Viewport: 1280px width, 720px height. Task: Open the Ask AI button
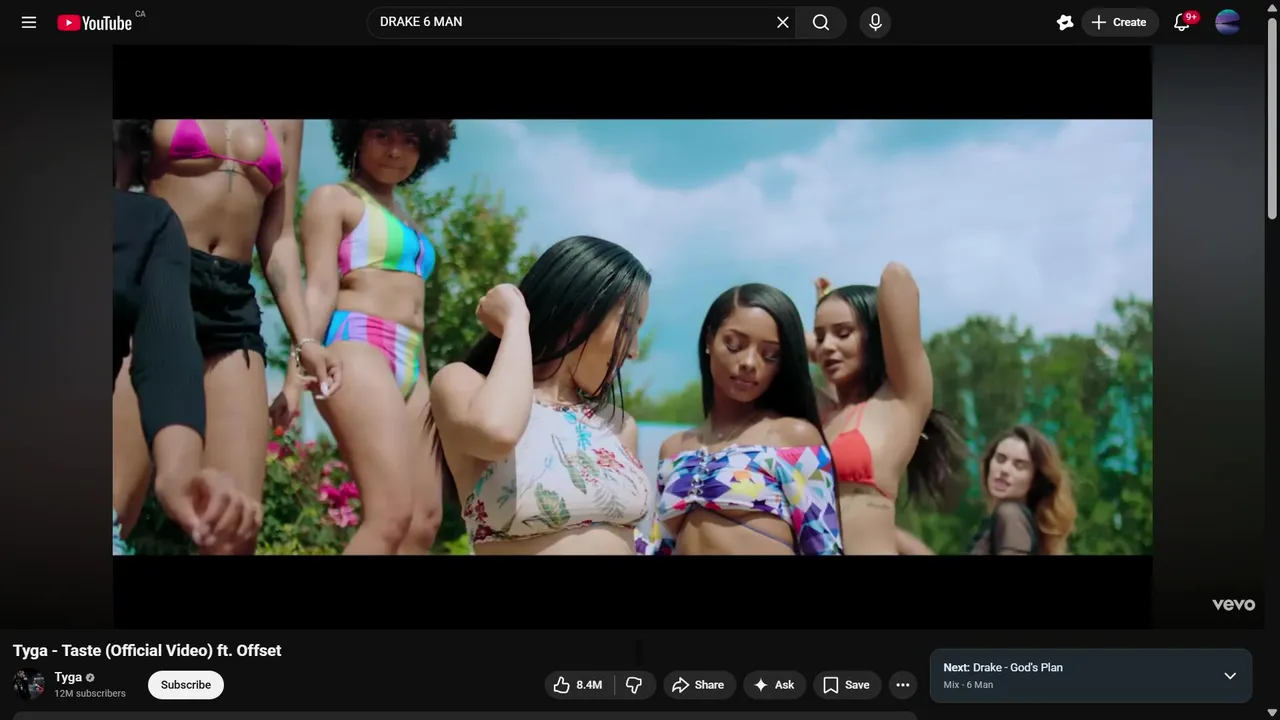click(774, 685)
